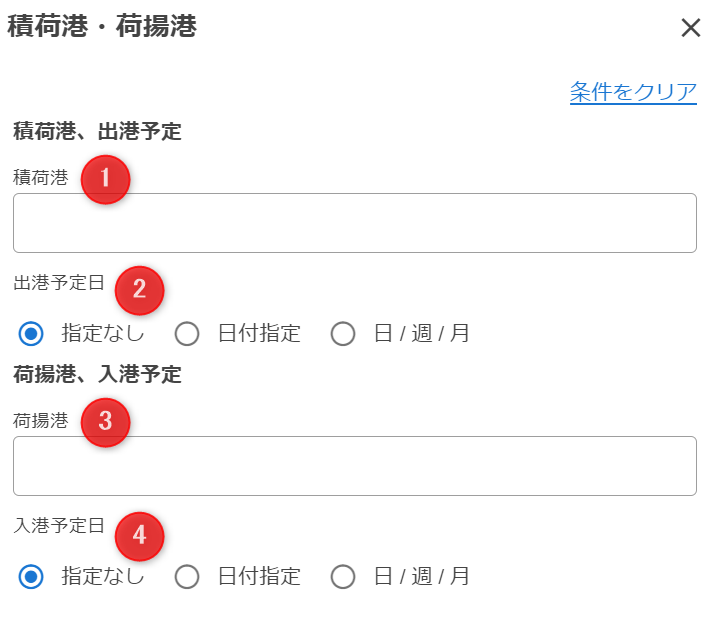
Task: Focus the 荷揚港 text input field
Action: pyautogui.click(x=354, y=466)
